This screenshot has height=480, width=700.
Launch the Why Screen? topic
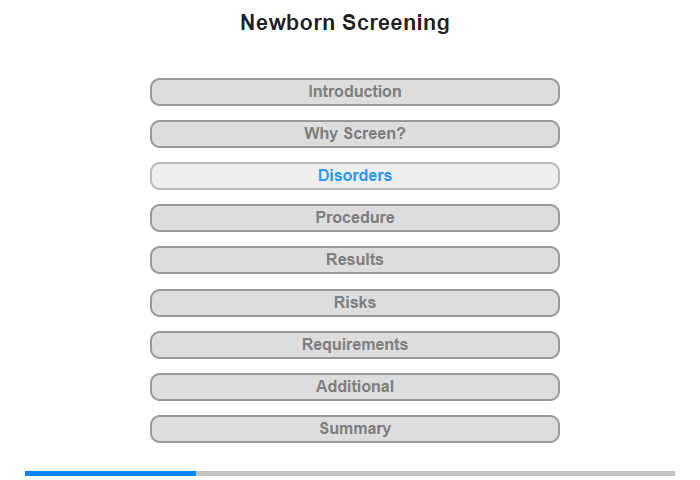(x=355, y=134)
